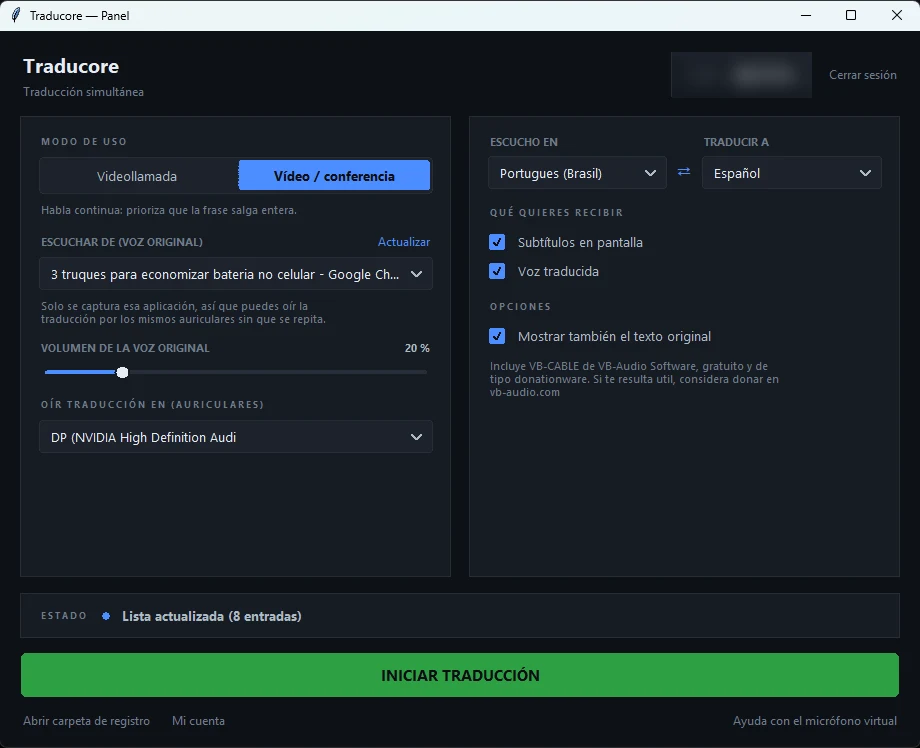Click the Habla continua description text

coord(169,210)
